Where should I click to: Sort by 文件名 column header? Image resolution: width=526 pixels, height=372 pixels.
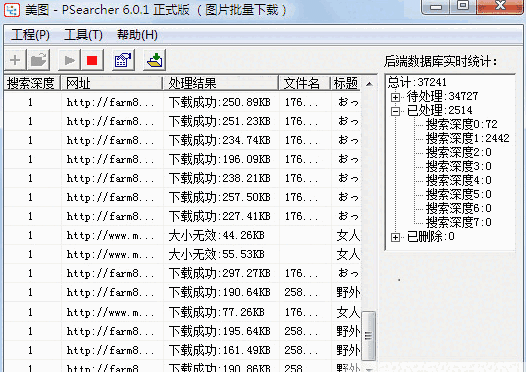point(305,83)
